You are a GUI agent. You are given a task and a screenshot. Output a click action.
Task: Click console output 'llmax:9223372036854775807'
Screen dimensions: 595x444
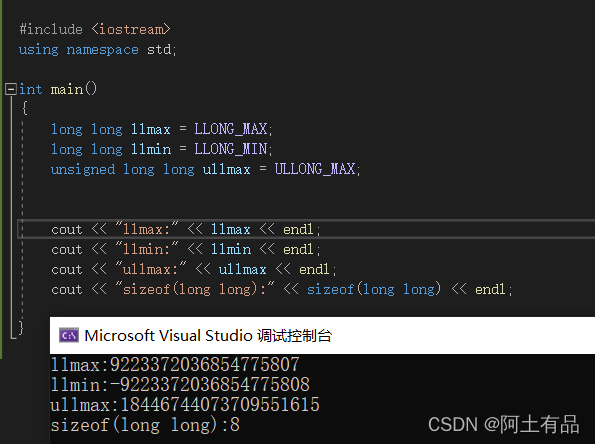pos(175,365)
